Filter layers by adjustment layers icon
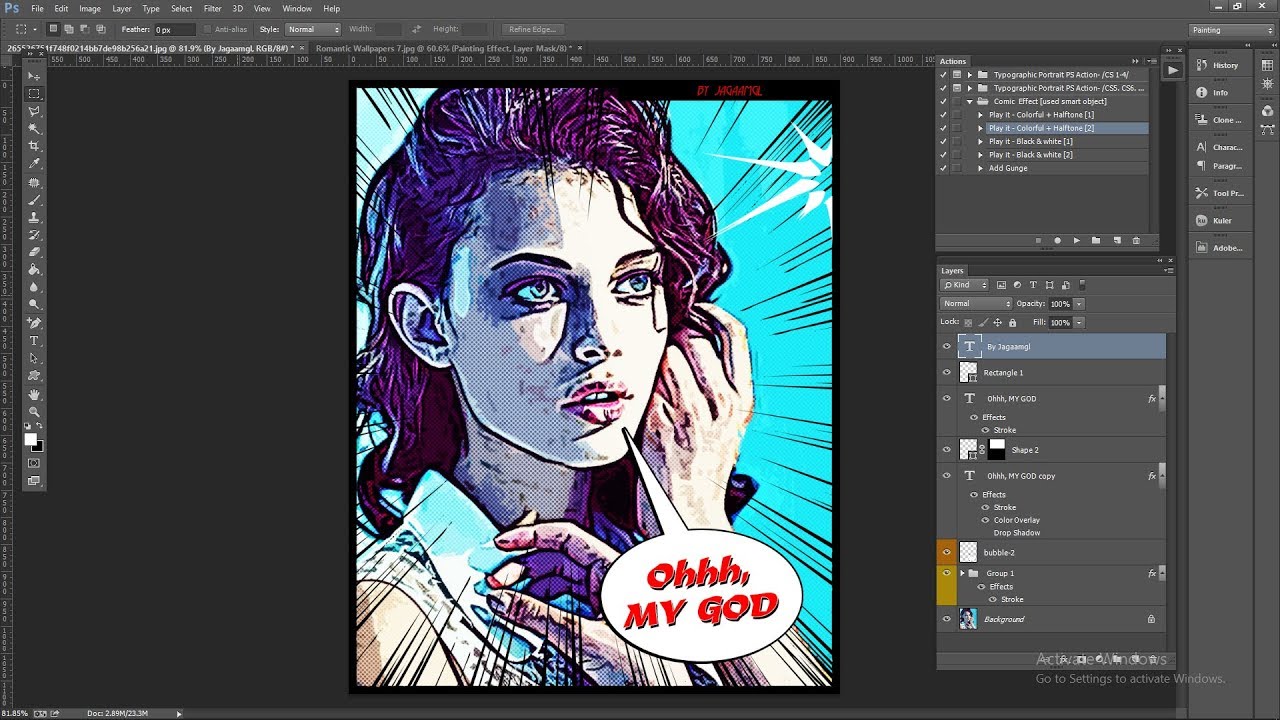The width and height of the screenshot is (1280, 720). pyautogui.click(x=1017, y=285)
